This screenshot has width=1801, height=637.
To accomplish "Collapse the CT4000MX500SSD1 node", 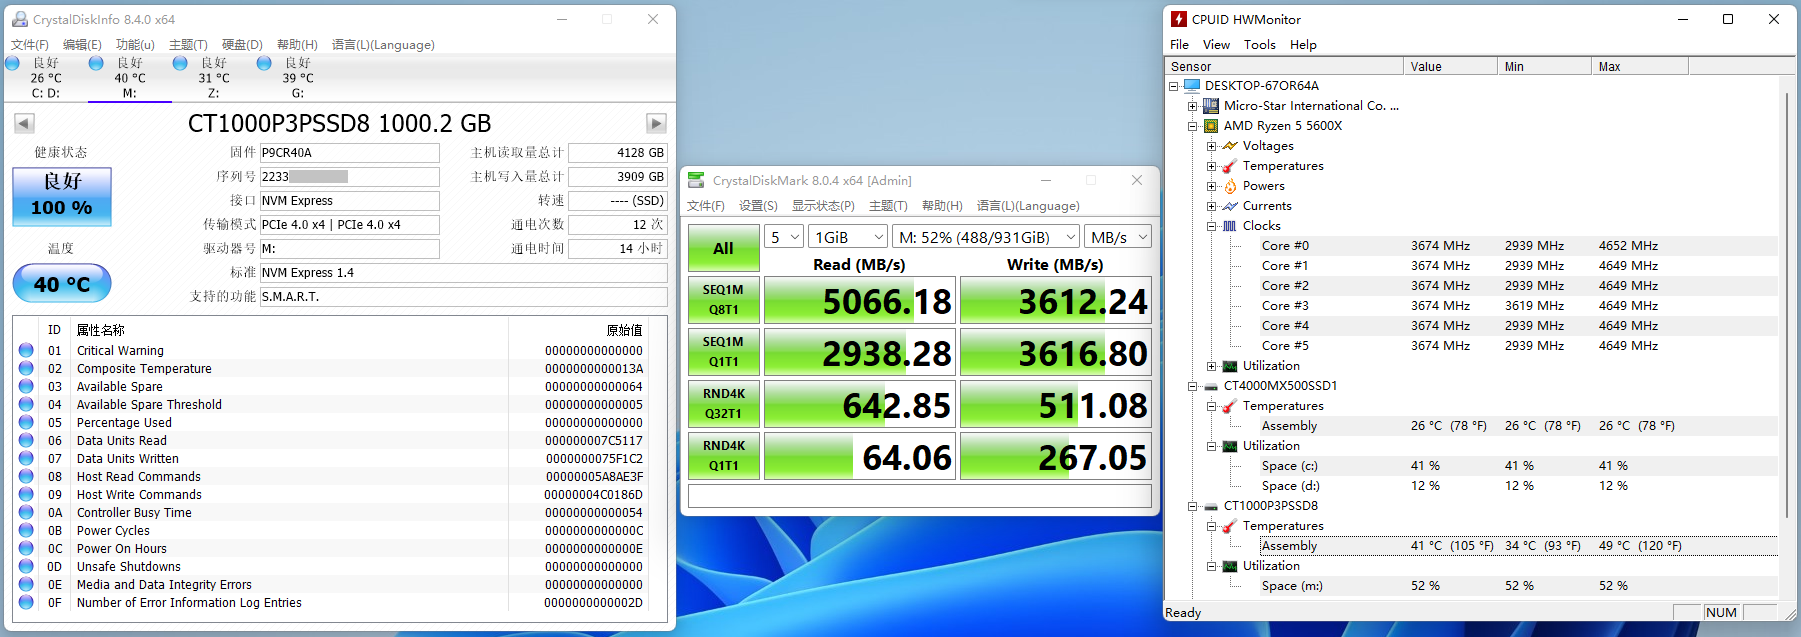I will point(1192,386).
